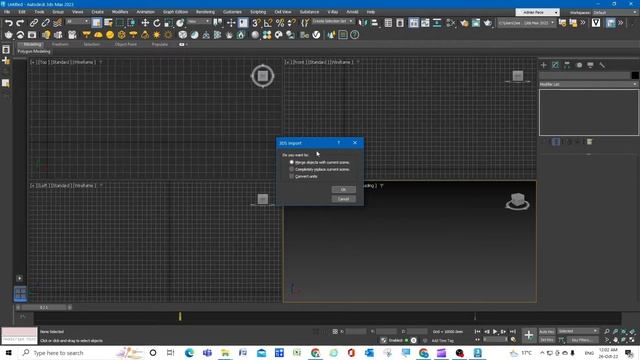
Task: Click the time slider frame indicator
Action: (x=44, y=307)
